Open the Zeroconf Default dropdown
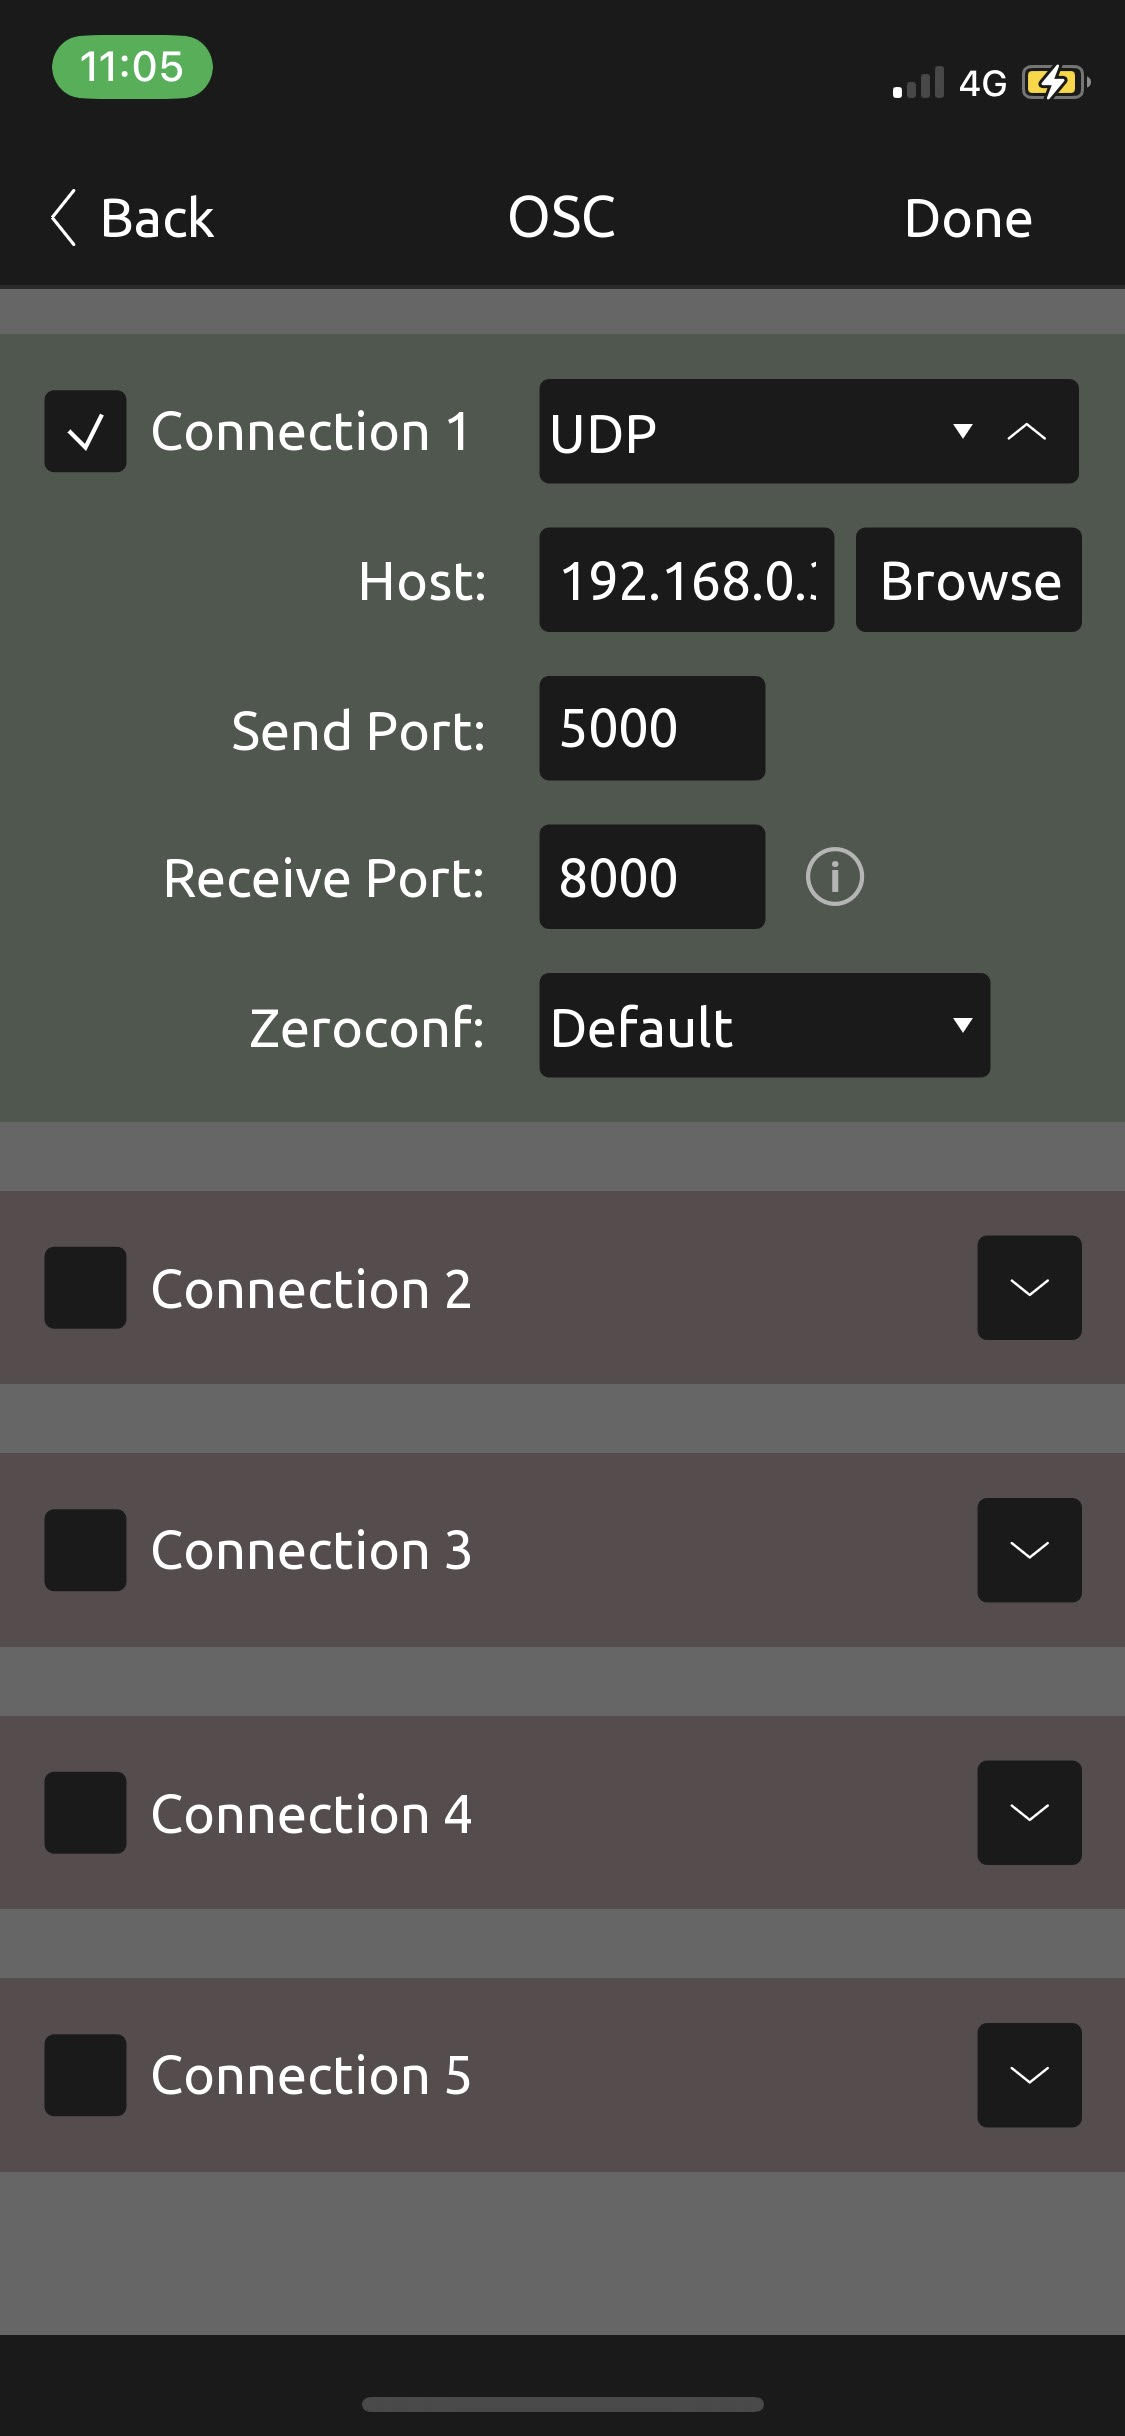 764,1026
